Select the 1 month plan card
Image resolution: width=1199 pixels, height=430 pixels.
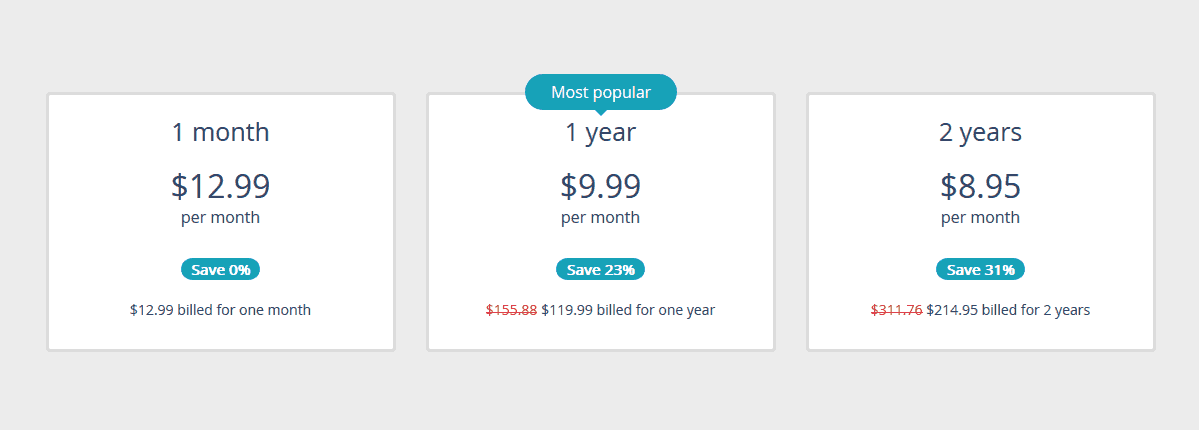221,222
